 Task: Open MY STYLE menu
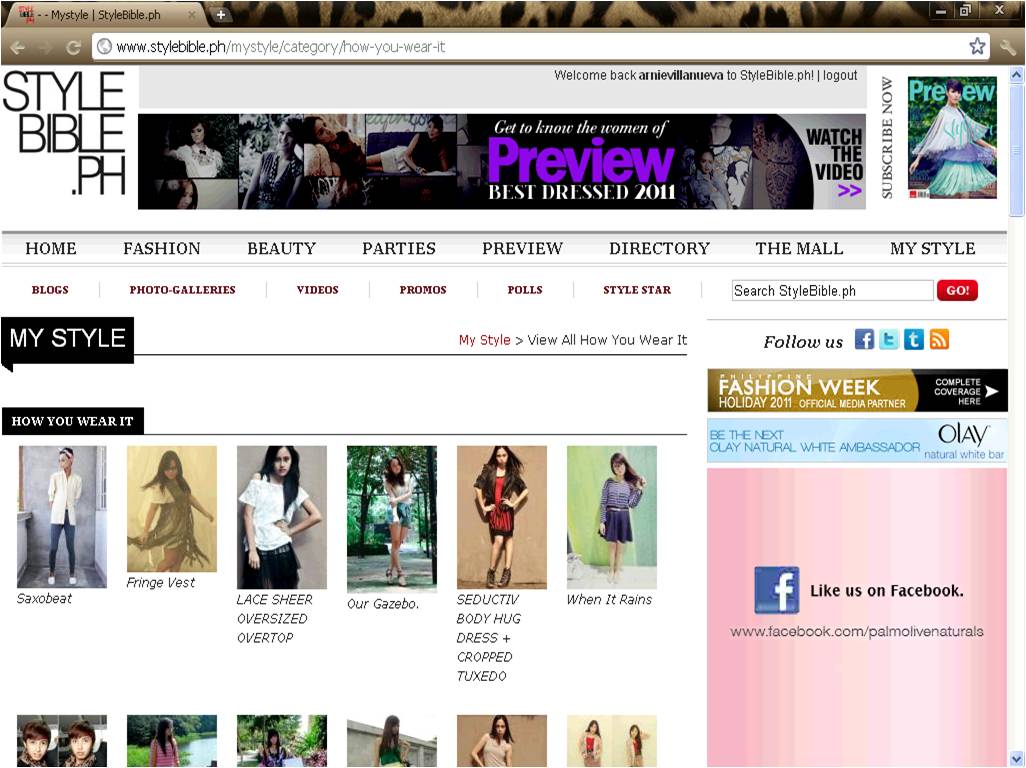932,249
